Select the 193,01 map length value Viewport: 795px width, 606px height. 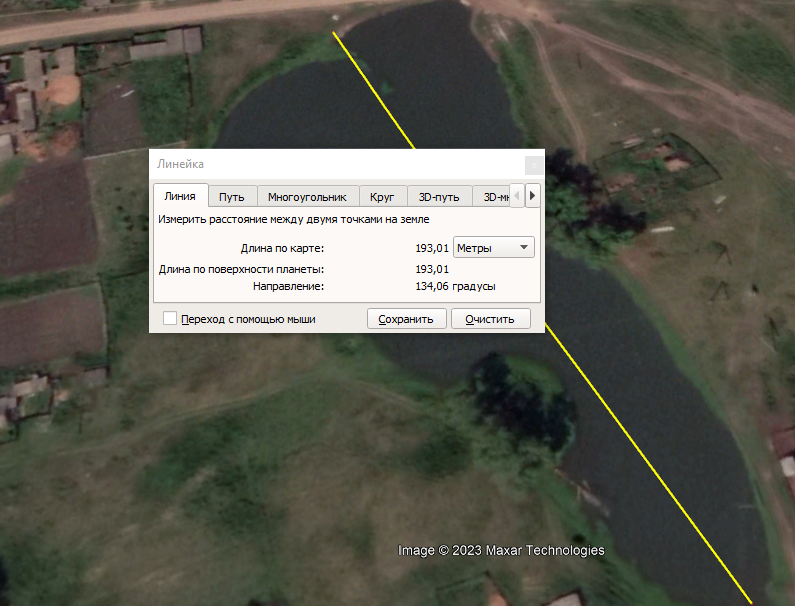click(432, 248)
